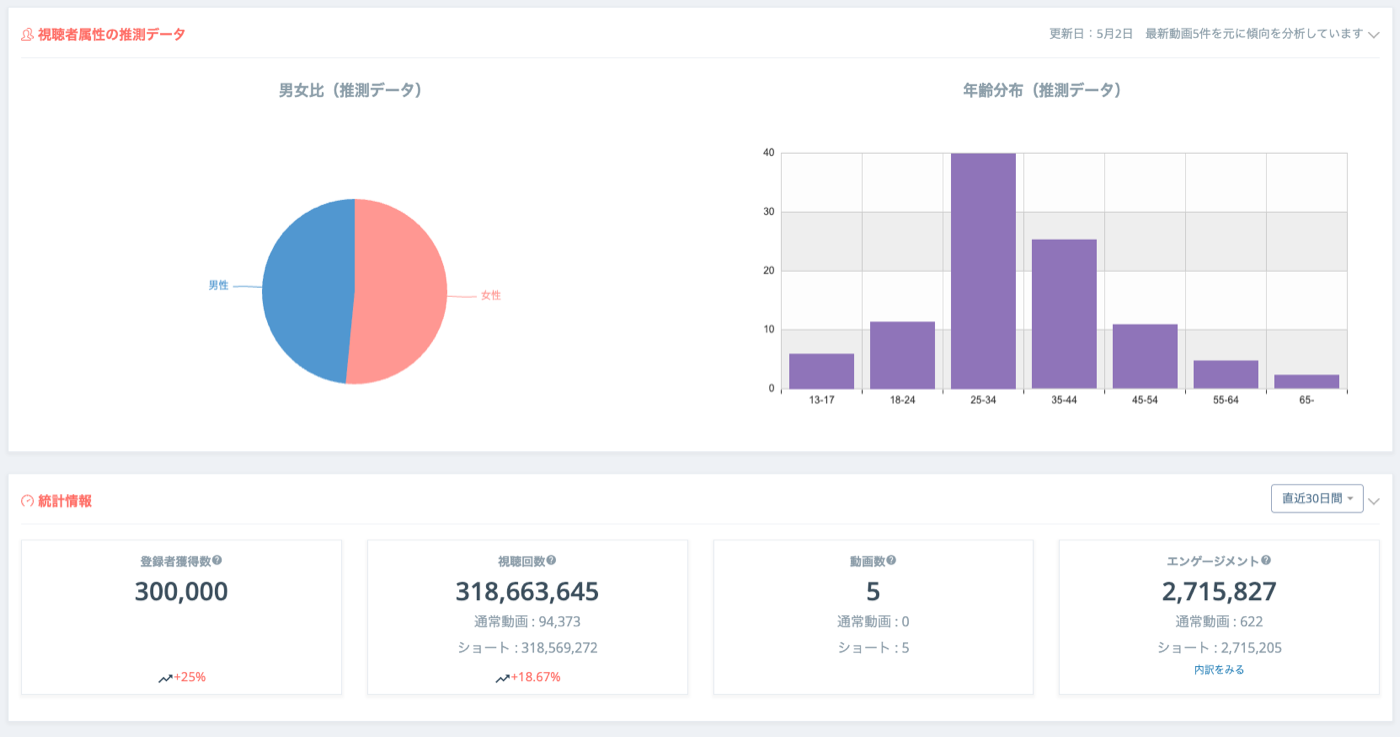
Task: Click the 35-44 age bar
Action: click(x=1064, y=314)
